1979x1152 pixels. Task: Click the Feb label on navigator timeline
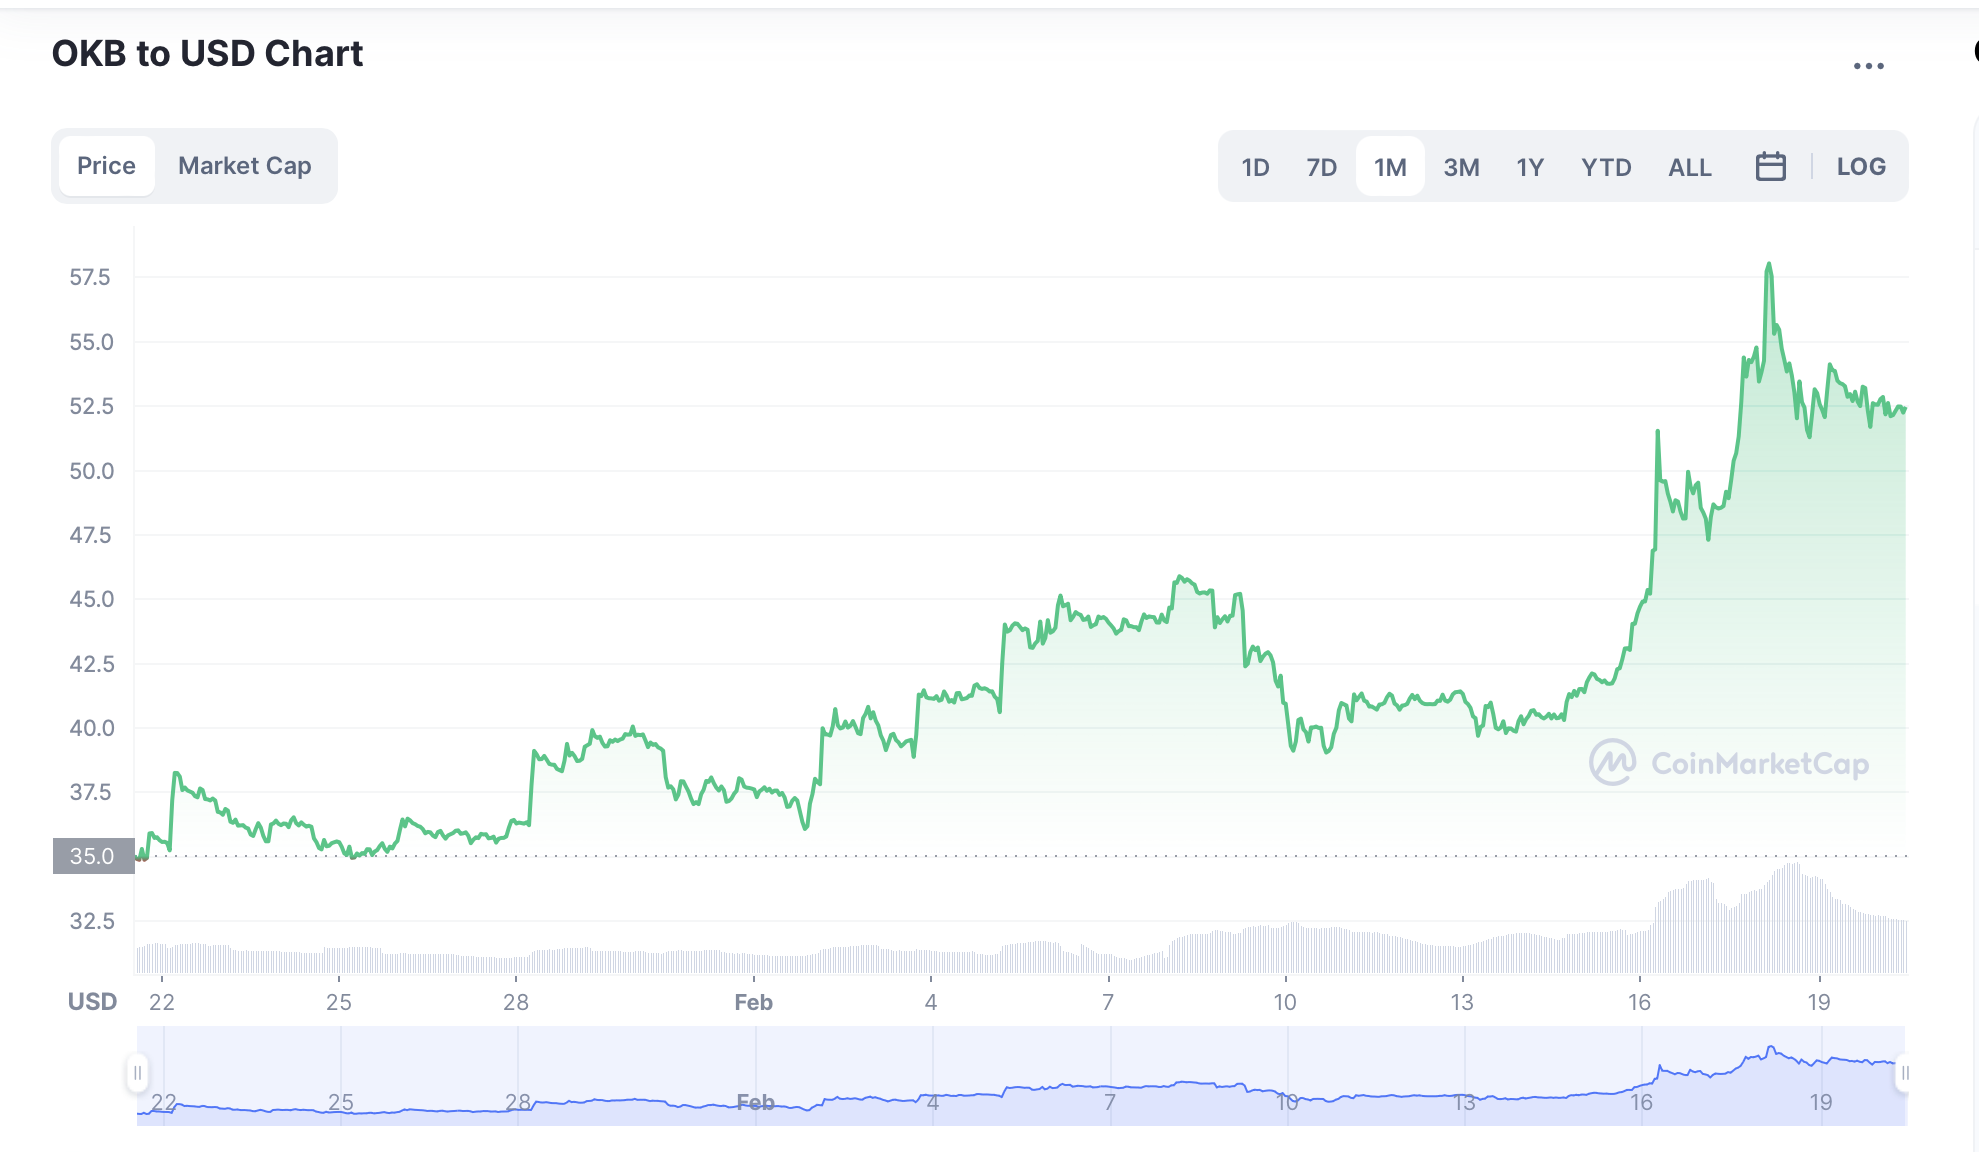click(755, 1102)
